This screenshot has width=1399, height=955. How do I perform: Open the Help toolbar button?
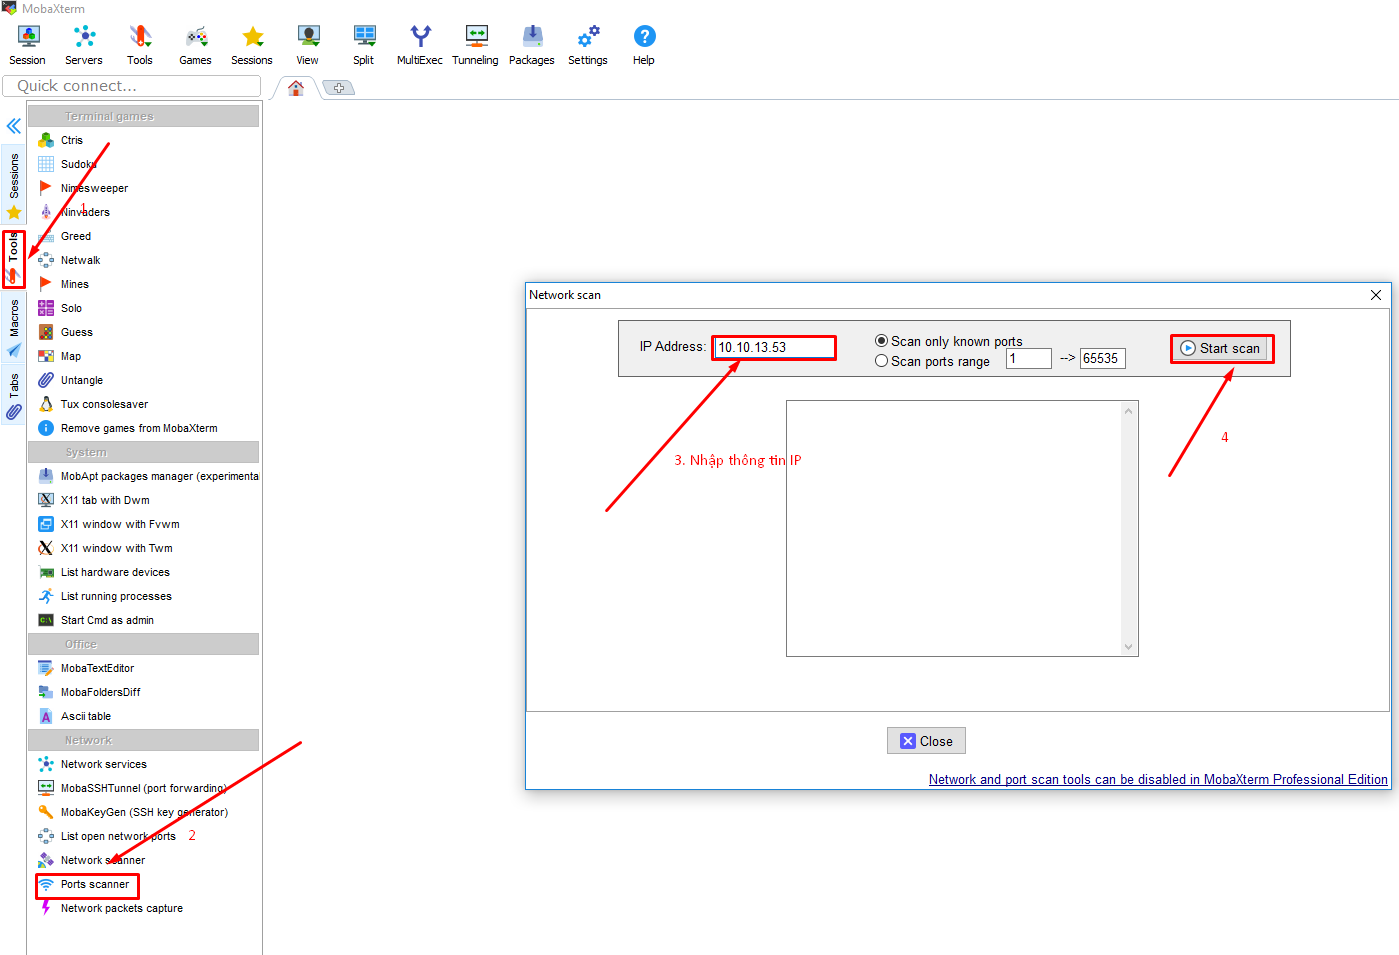pos(644,45)
